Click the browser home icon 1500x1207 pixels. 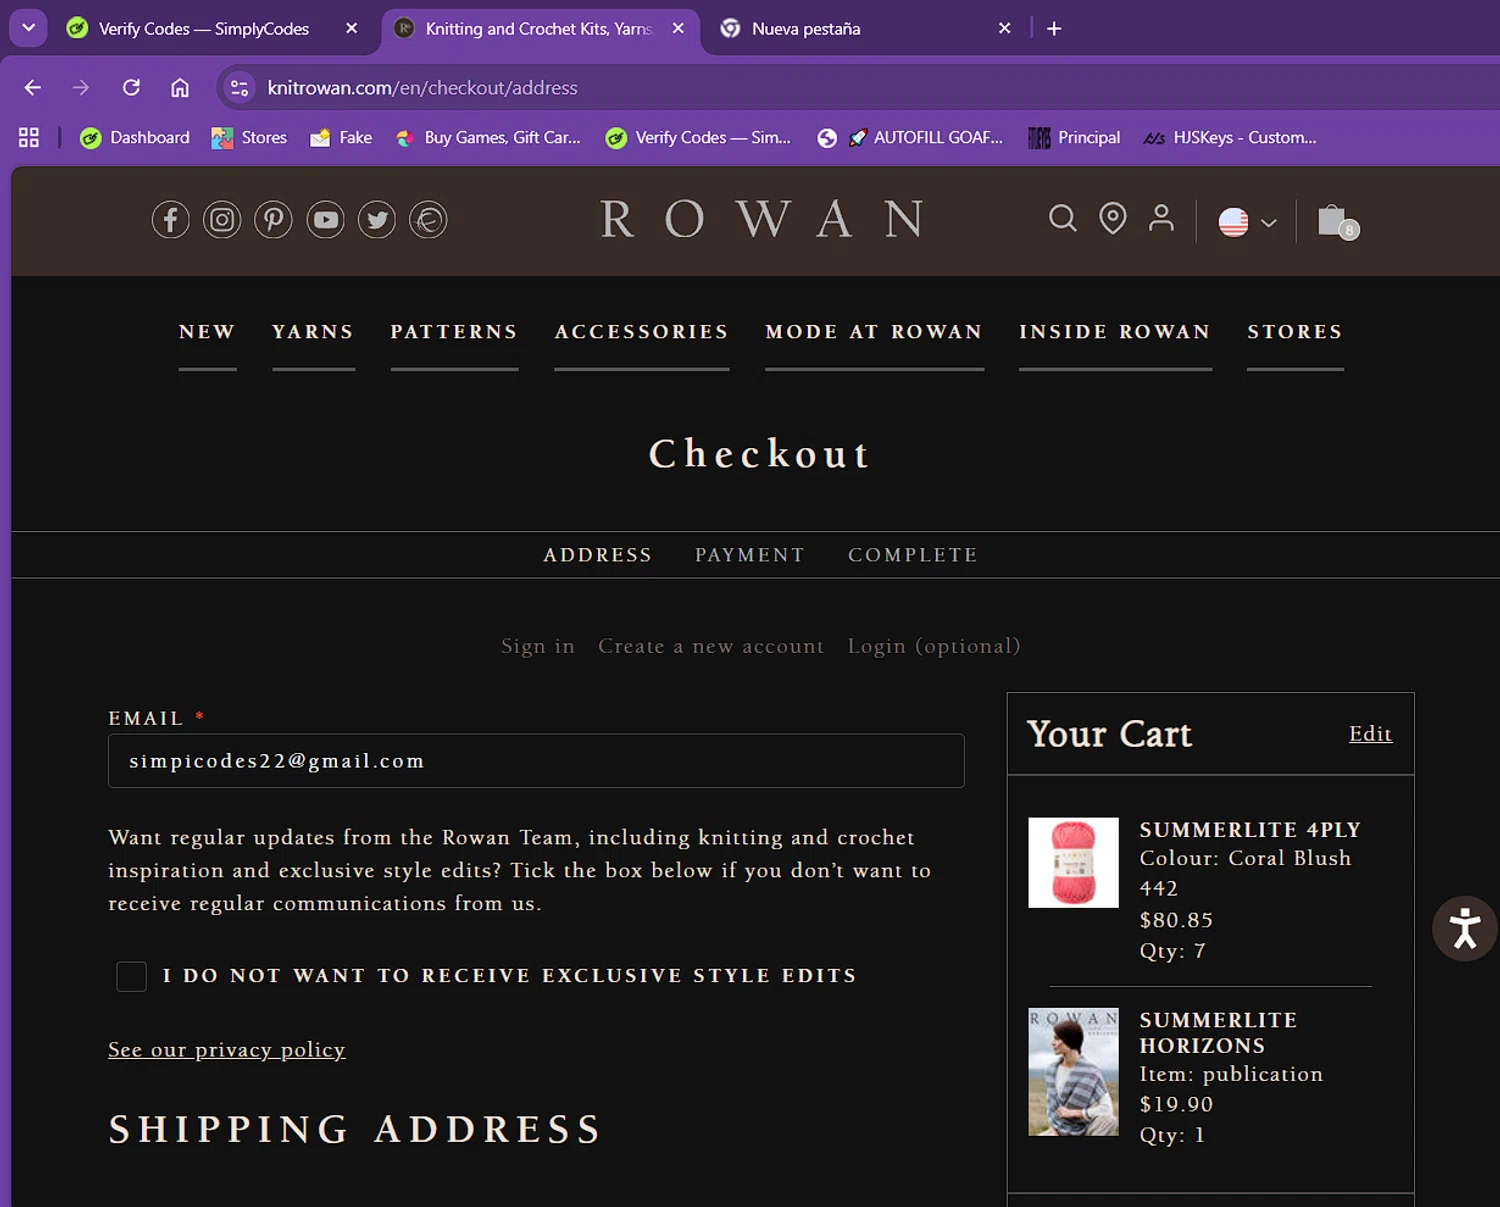point(180,88)
